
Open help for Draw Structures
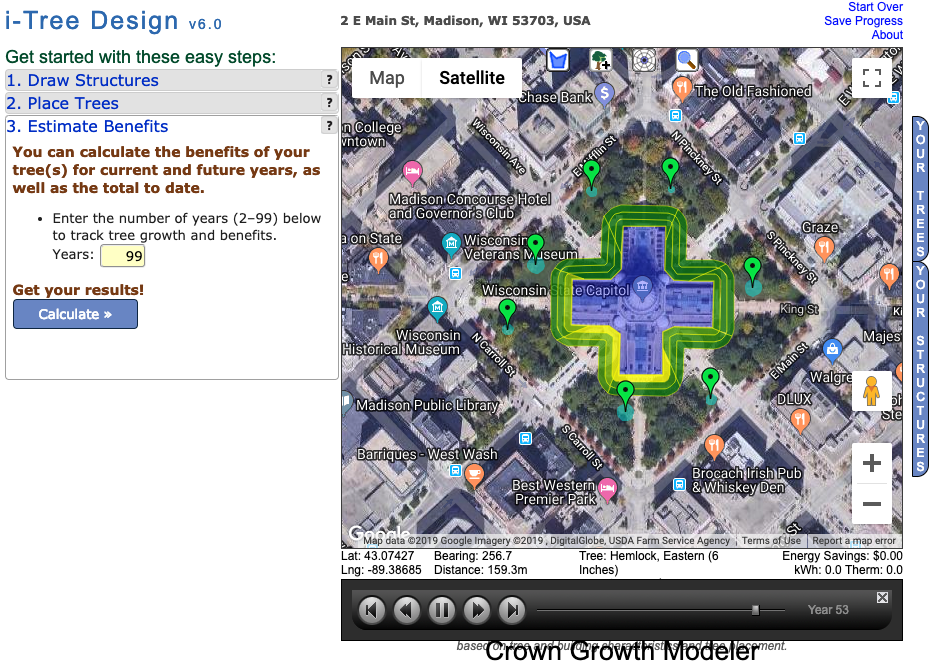pos(329,79)
